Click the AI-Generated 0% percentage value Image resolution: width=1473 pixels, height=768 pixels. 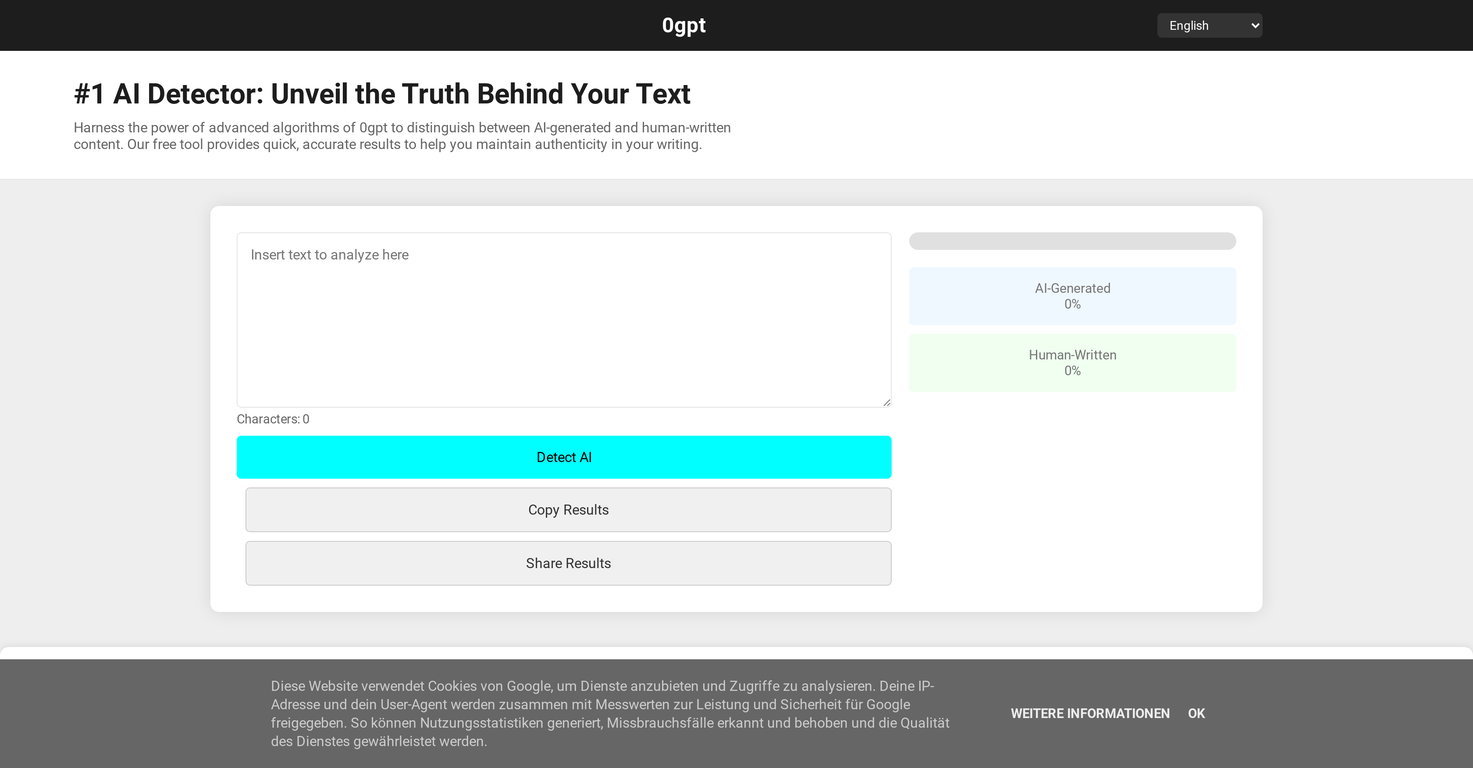tap(1072, 304)
